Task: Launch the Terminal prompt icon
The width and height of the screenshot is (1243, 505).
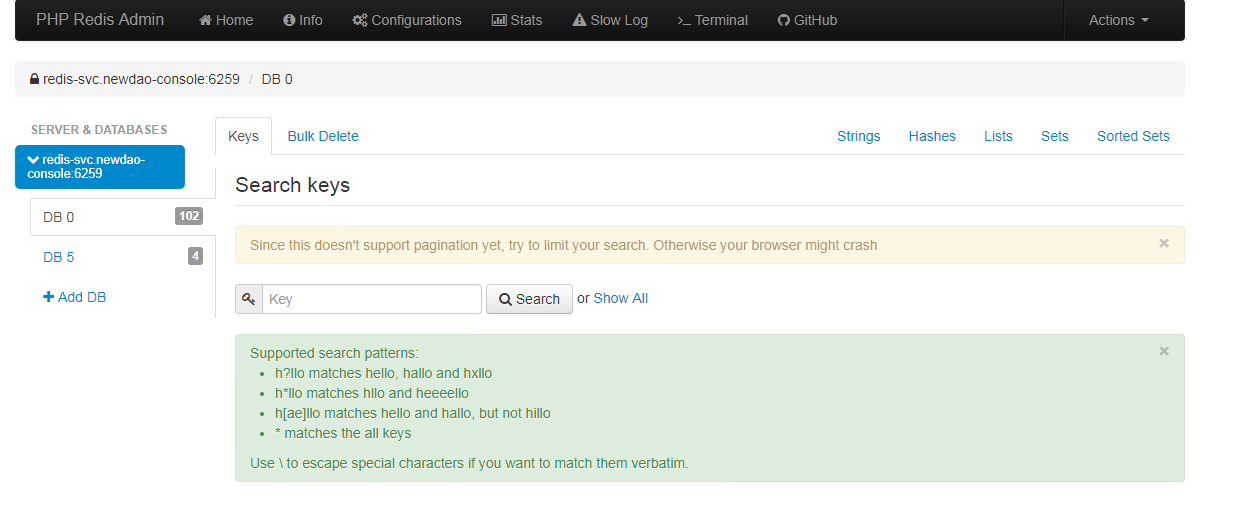Action: 684,21
